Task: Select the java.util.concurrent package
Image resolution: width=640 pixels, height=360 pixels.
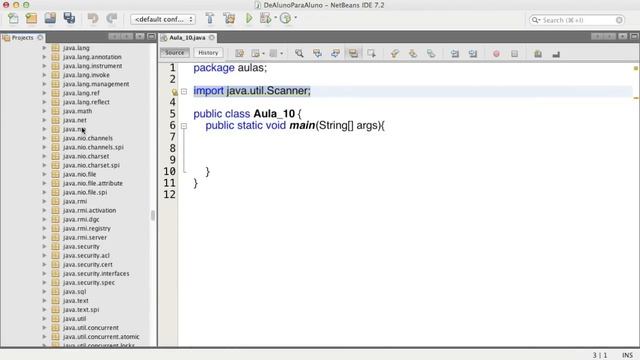Action: tap(91, 328)
